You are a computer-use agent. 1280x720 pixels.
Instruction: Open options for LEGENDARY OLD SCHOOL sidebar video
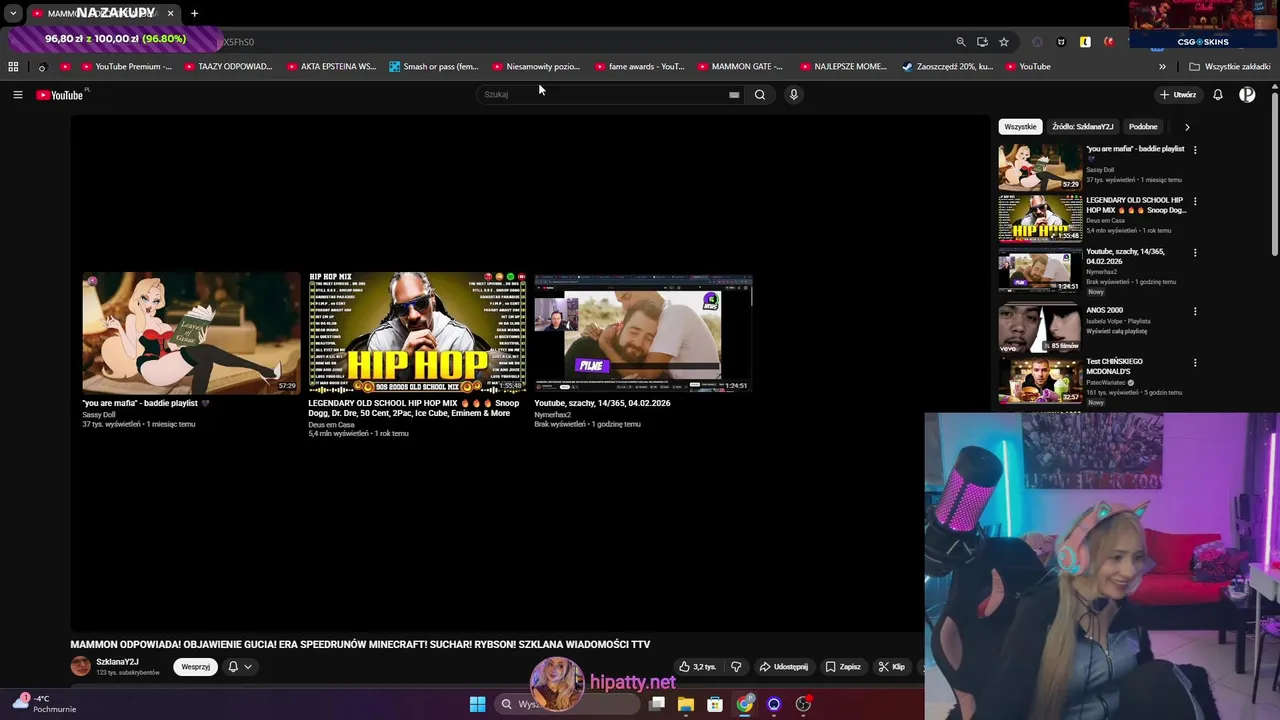[x=1195, y=201]
